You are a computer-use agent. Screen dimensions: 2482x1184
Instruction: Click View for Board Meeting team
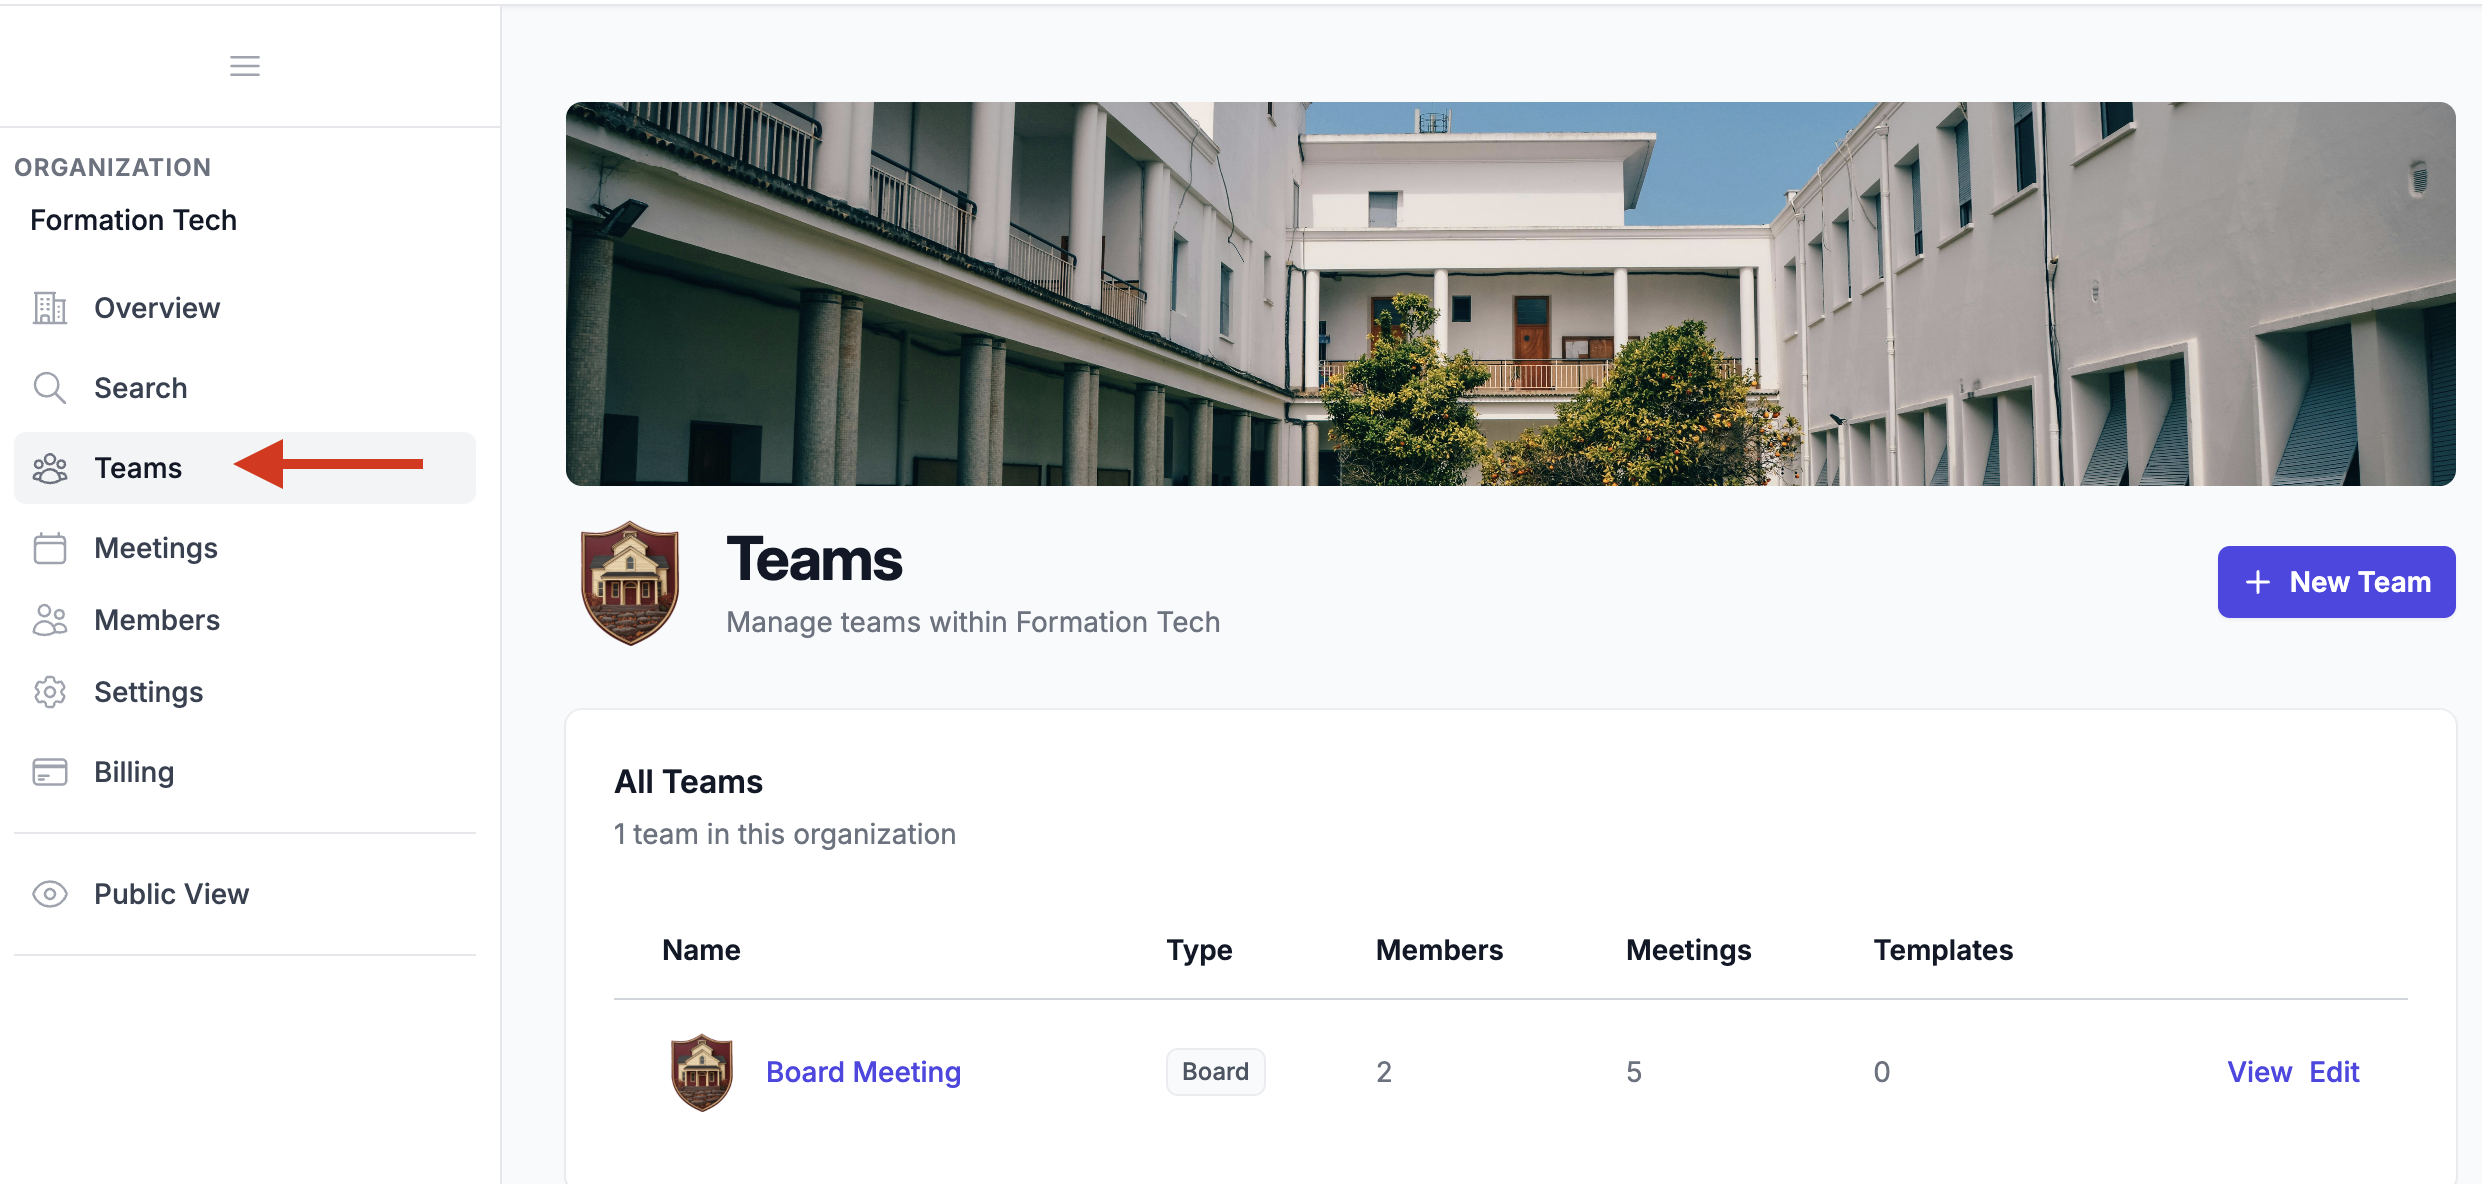pos(2259,1072)
